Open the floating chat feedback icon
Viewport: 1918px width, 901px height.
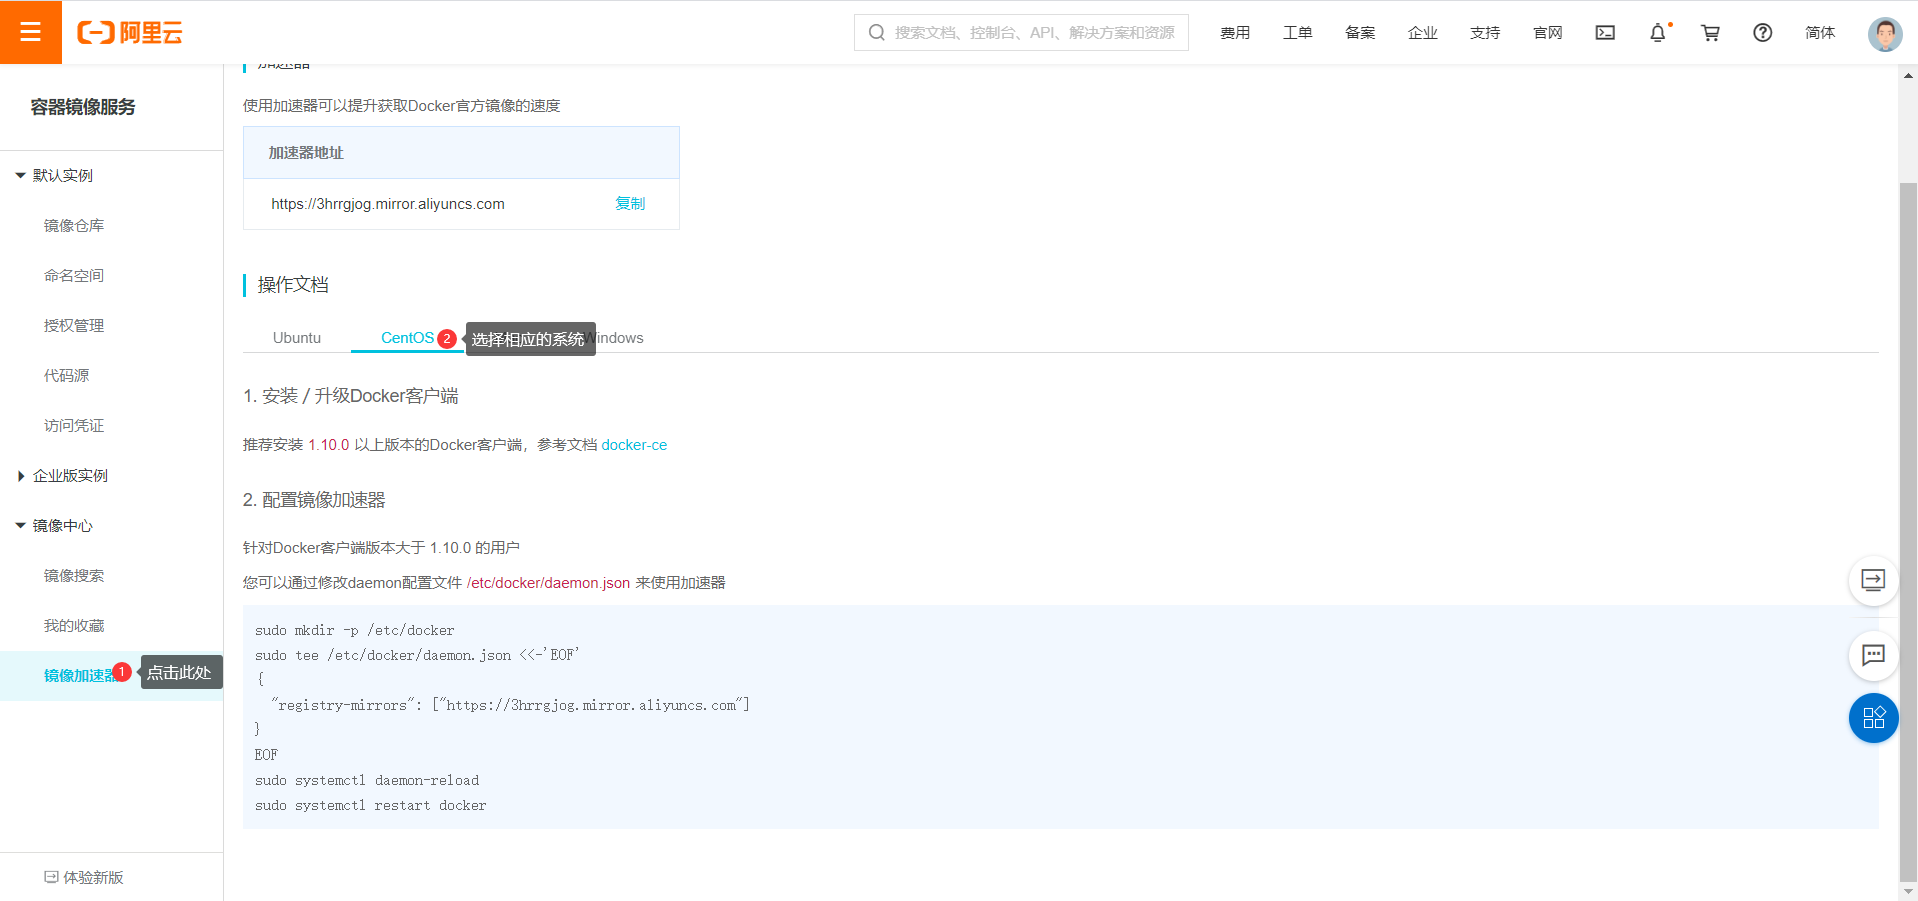pyautogui.click(x=1873, y=655)
